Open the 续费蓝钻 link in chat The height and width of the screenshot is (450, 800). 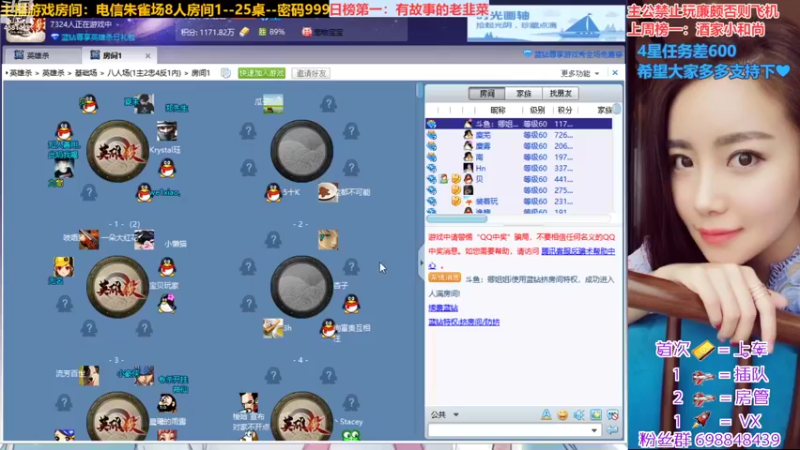point(443,308)
